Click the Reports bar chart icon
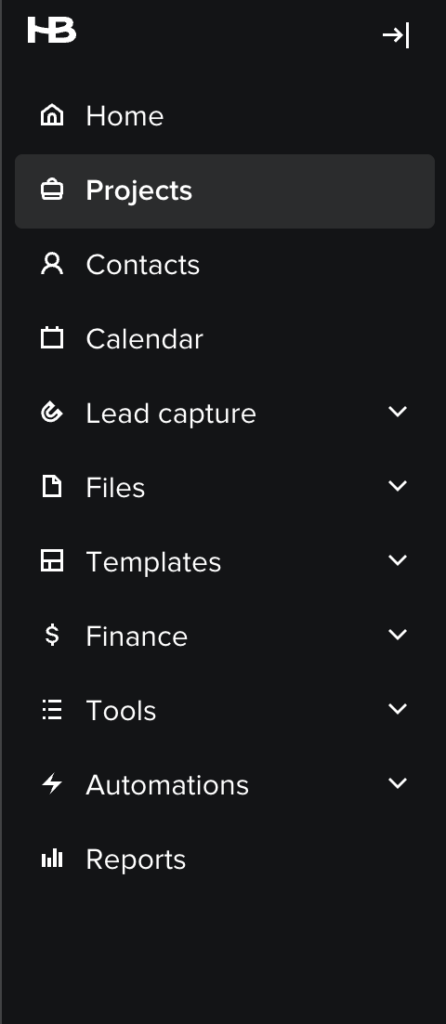This screenshot has width=446, height=1024. pos(52,858)
